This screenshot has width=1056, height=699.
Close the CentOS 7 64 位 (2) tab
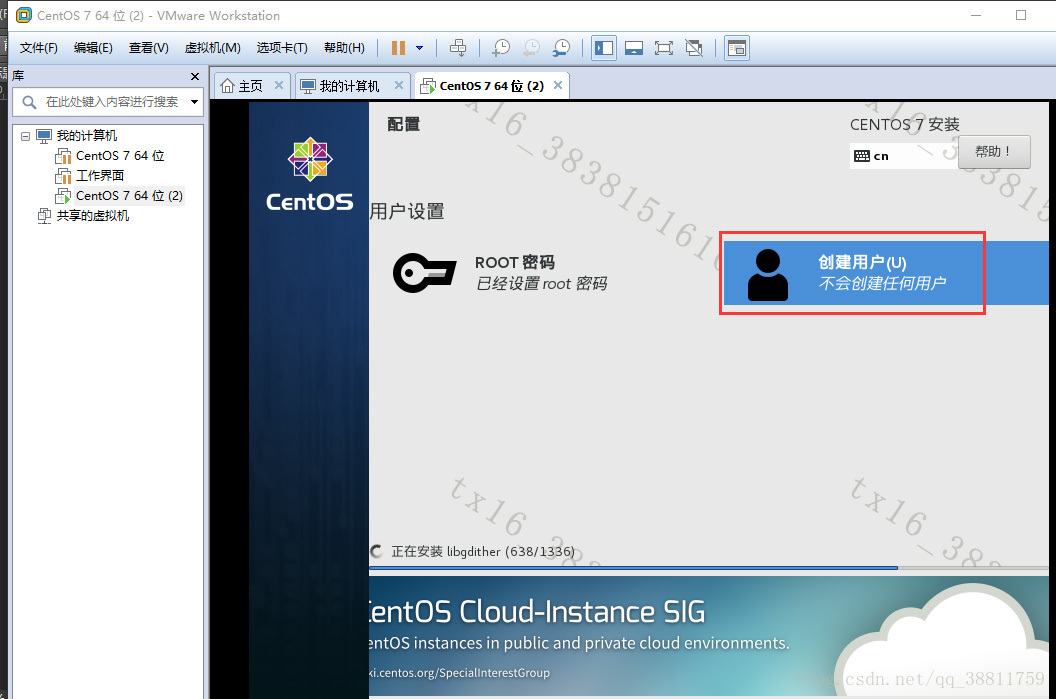(558, 86)
